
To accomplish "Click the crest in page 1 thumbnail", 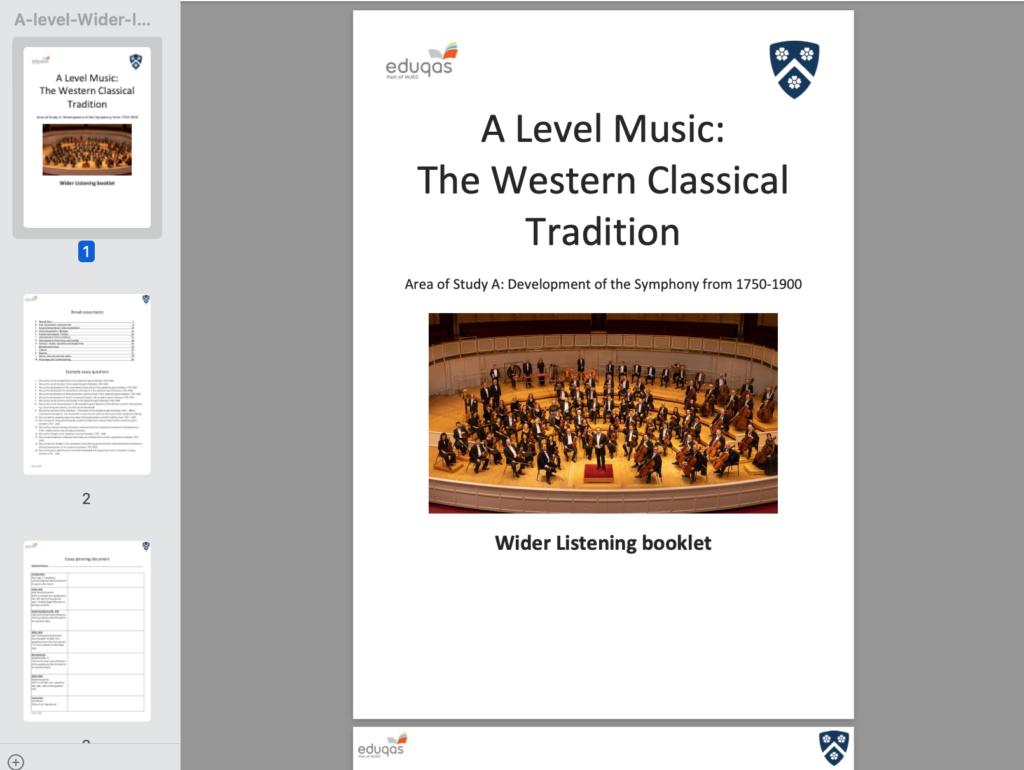I will pyautogui.click(x=136, y=61).
